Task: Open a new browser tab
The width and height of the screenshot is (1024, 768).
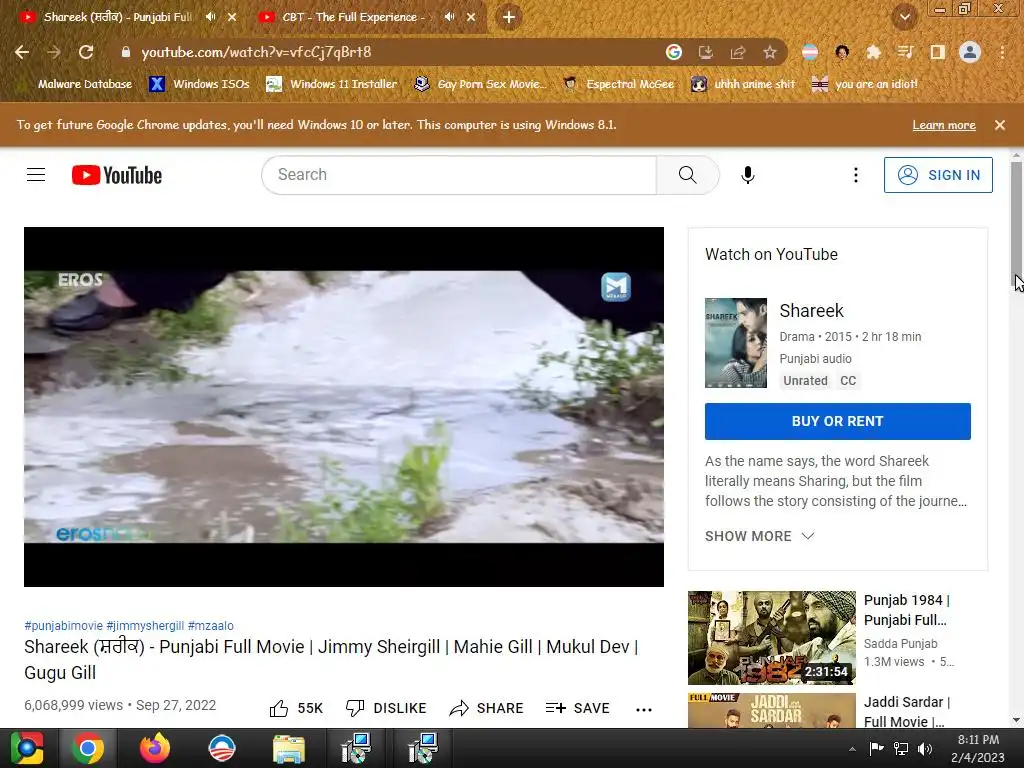Action: pyautogui.click(x=509, y=17)
